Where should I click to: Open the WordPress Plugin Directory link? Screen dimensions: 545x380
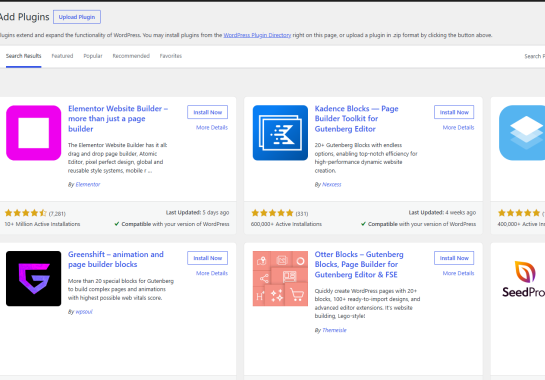257,35
